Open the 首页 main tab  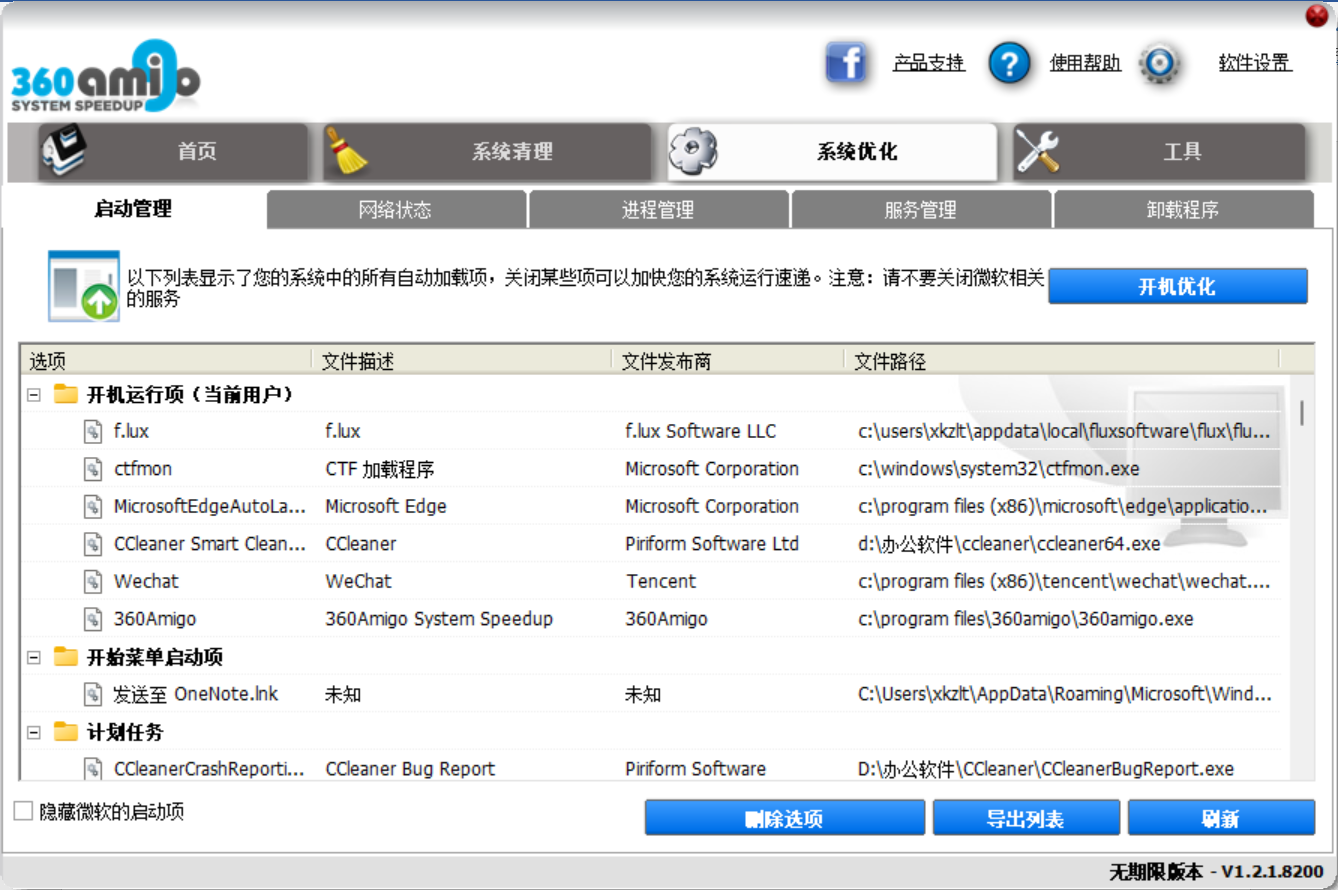(x=172, y=152)
